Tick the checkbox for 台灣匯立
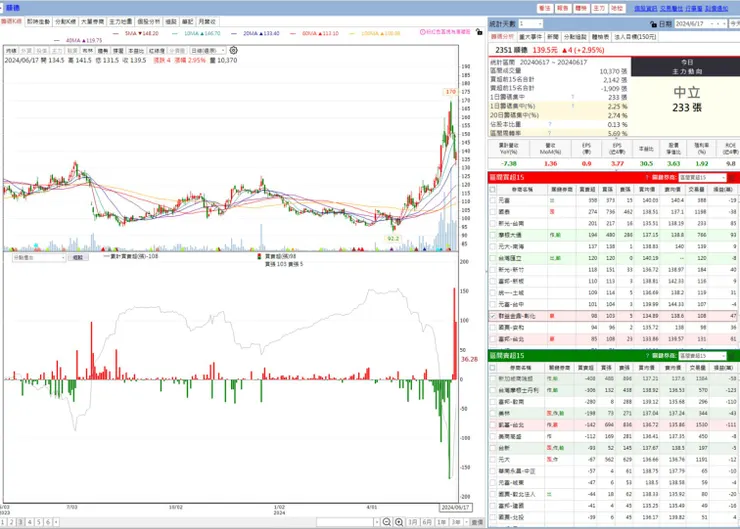Screen dimensions: 740x529 pyautogui.click(x=493, y=258)
